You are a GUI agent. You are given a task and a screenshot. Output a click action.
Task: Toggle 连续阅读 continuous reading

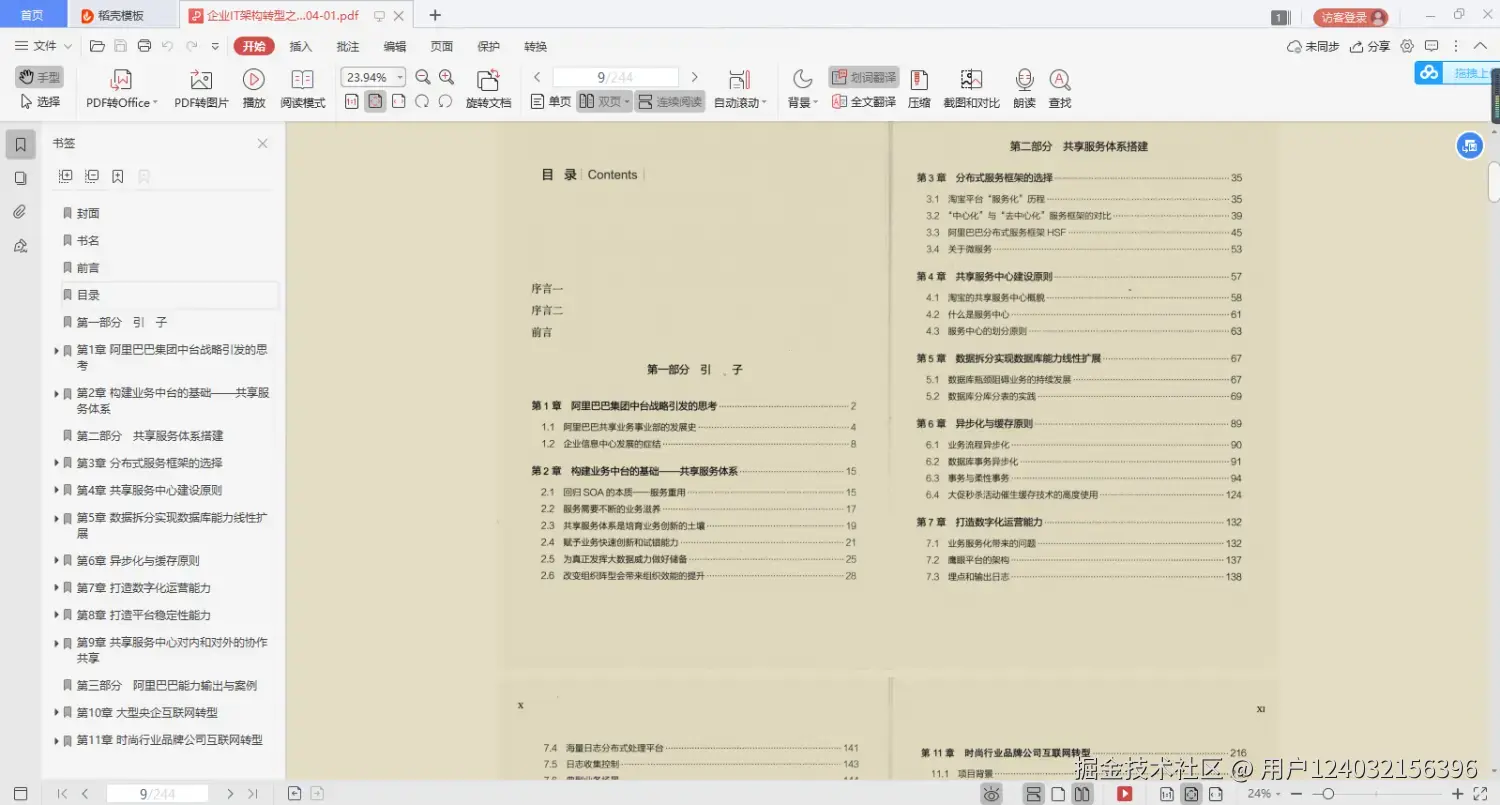tap(670, 102)
